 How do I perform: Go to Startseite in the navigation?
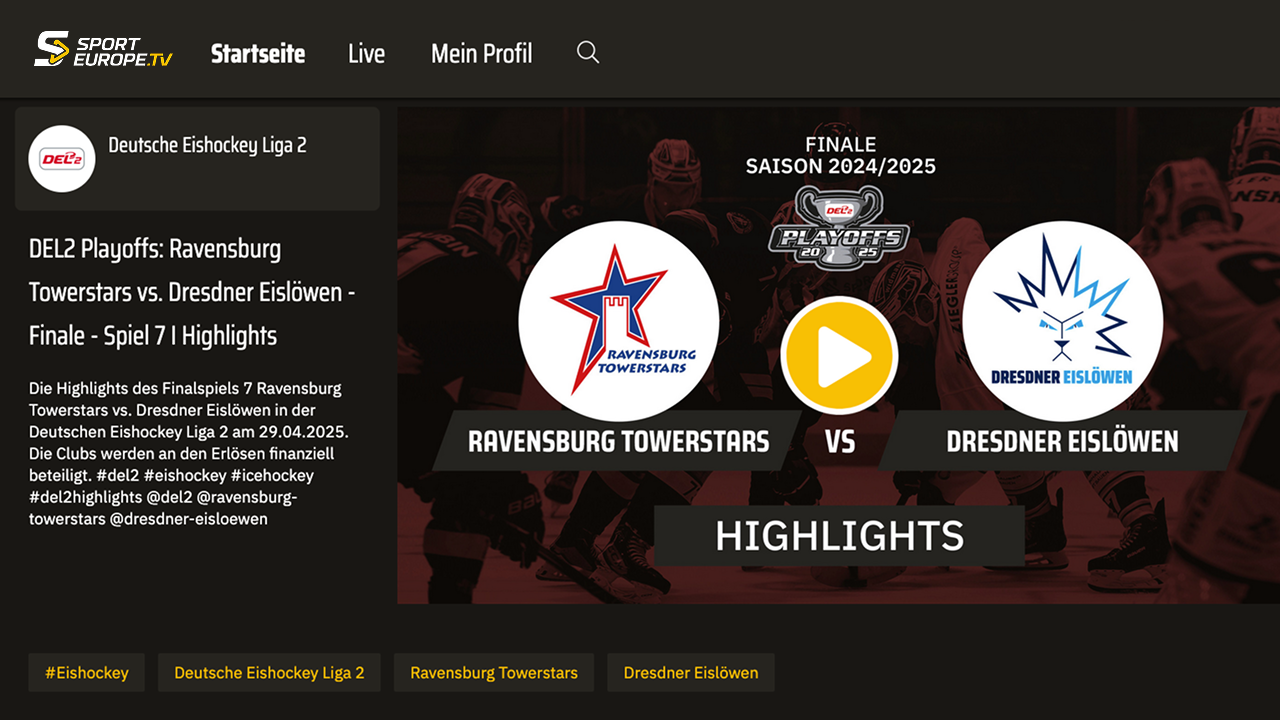(258, 53)
